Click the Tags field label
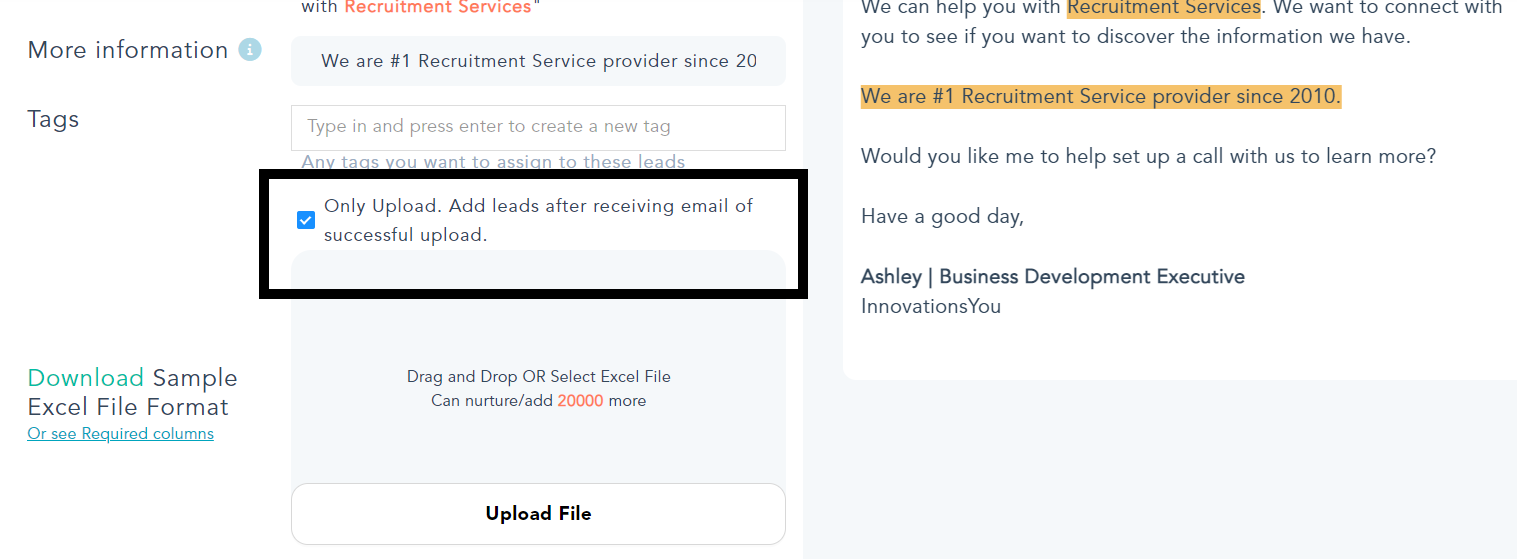Image resolution: width=1517 pixels, height=559 pixels. 53,119
